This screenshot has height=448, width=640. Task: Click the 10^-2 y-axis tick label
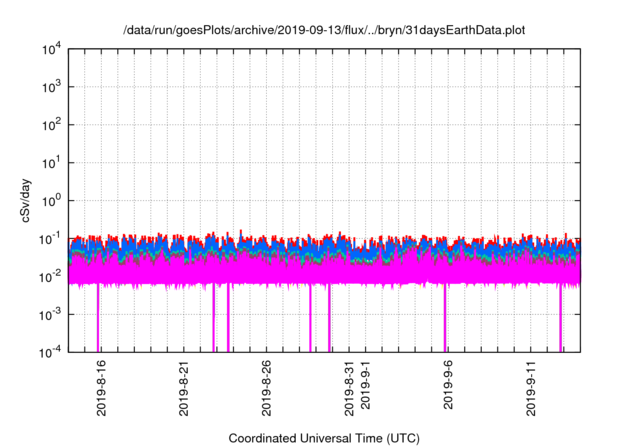point(50,277)
